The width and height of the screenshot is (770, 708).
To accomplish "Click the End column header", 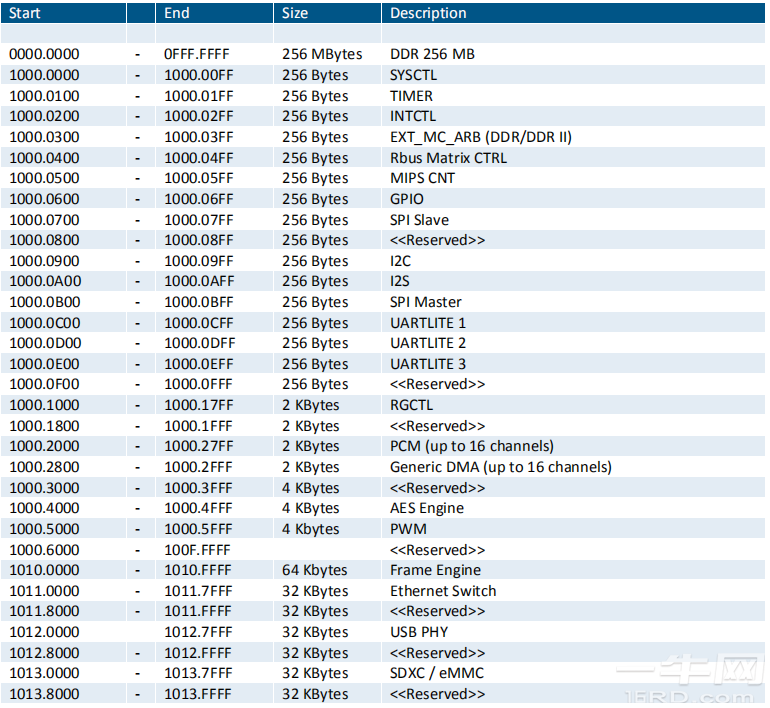I will point(178,13).
